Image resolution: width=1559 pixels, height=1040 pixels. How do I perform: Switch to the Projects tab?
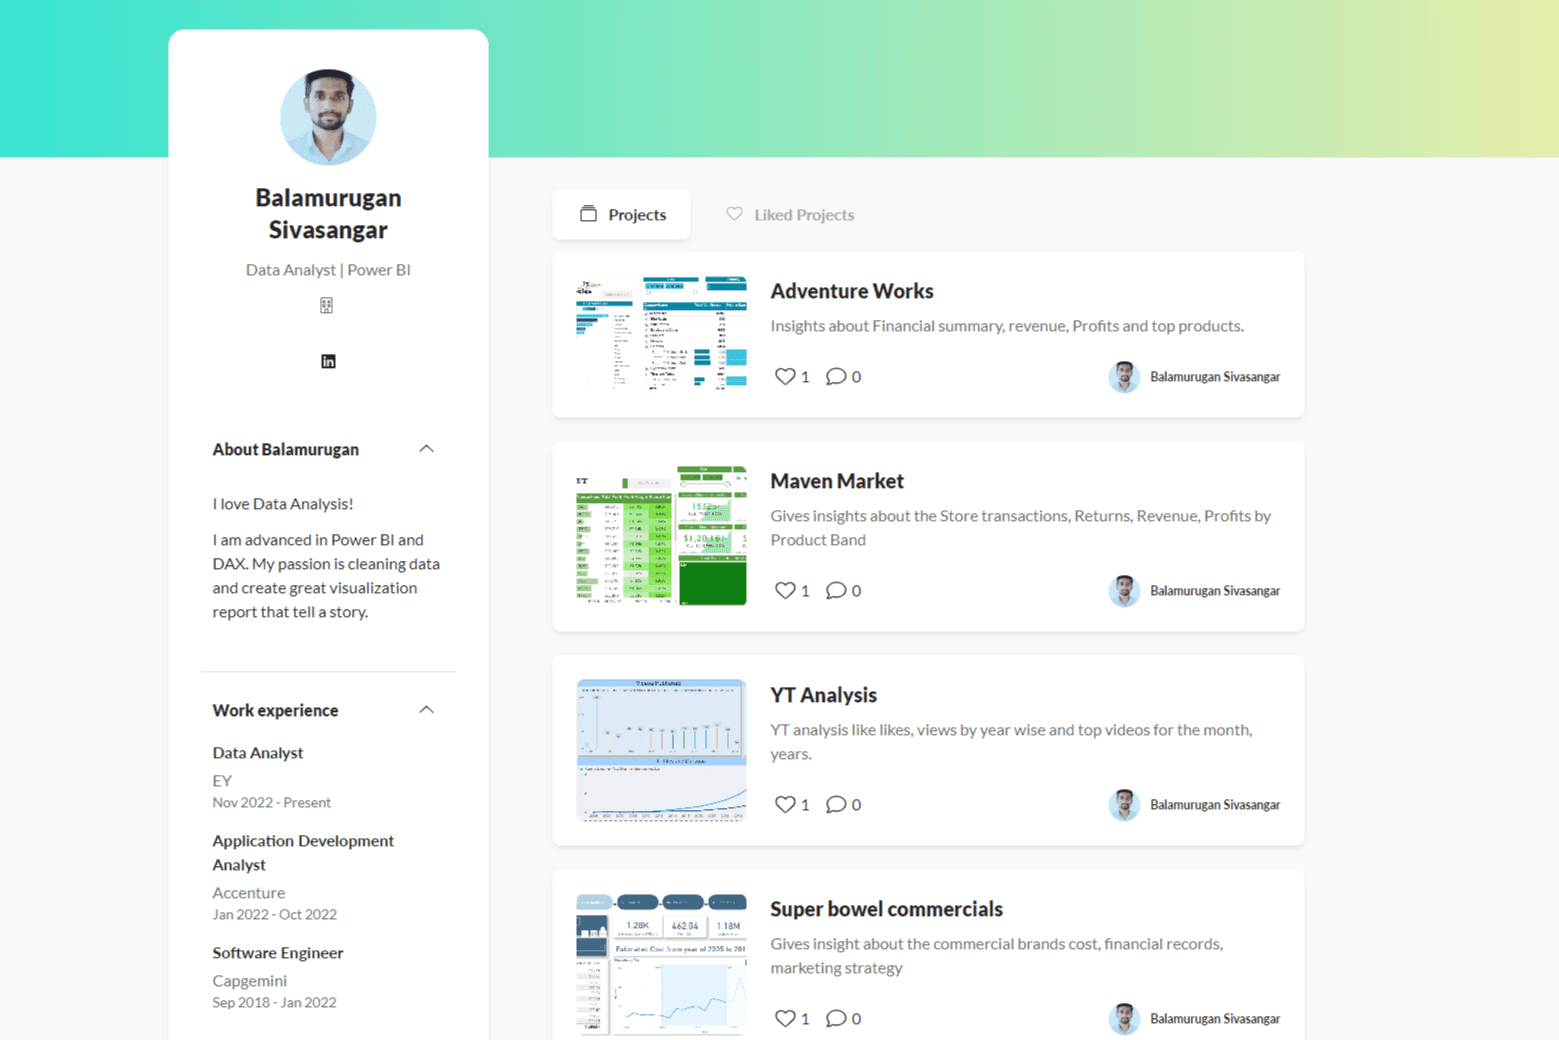coord(622,214)
